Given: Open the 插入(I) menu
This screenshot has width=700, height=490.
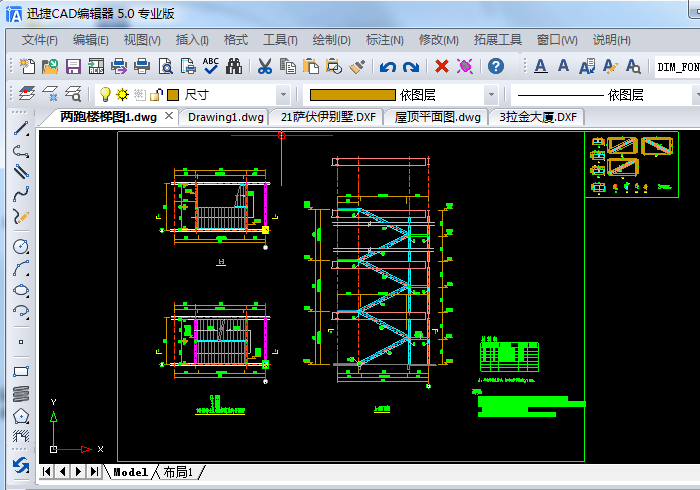Looking at the screenshot, I should coord(192,40).
